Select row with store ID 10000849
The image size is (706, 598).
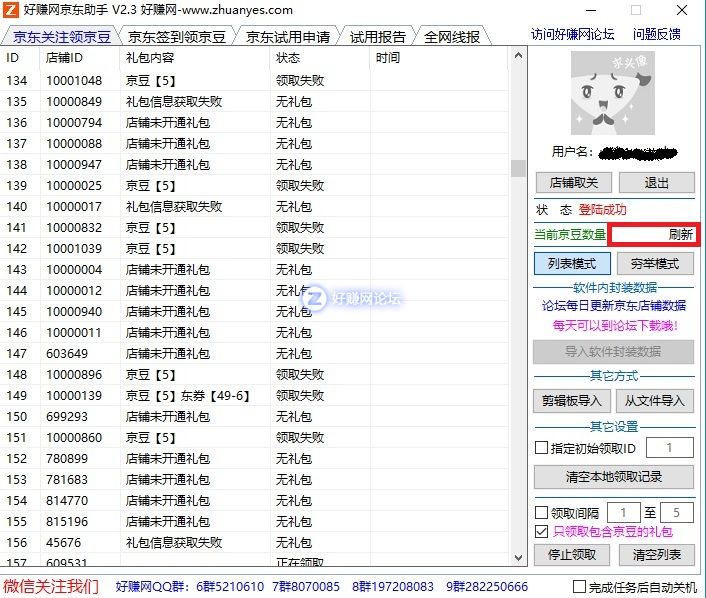click(x=254, y=102)
